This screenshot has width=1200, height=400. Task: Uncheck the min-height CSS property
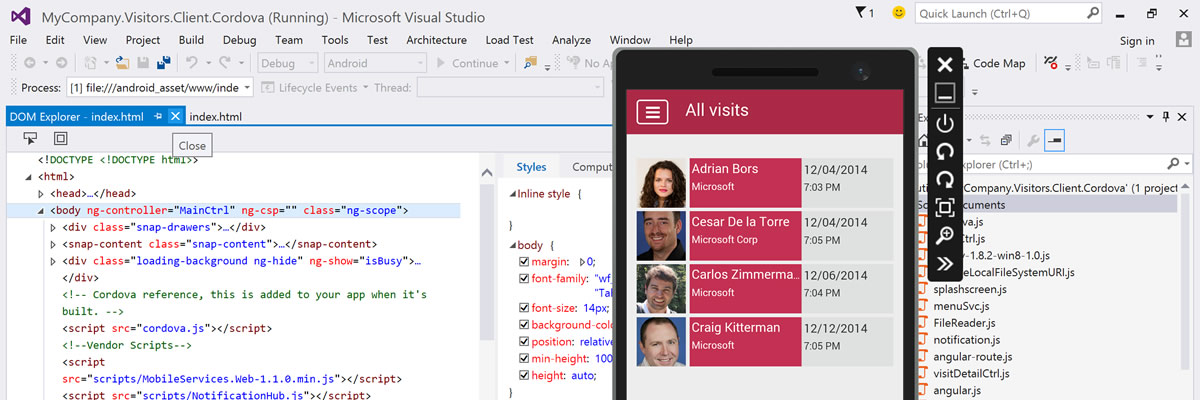(524, 357)
